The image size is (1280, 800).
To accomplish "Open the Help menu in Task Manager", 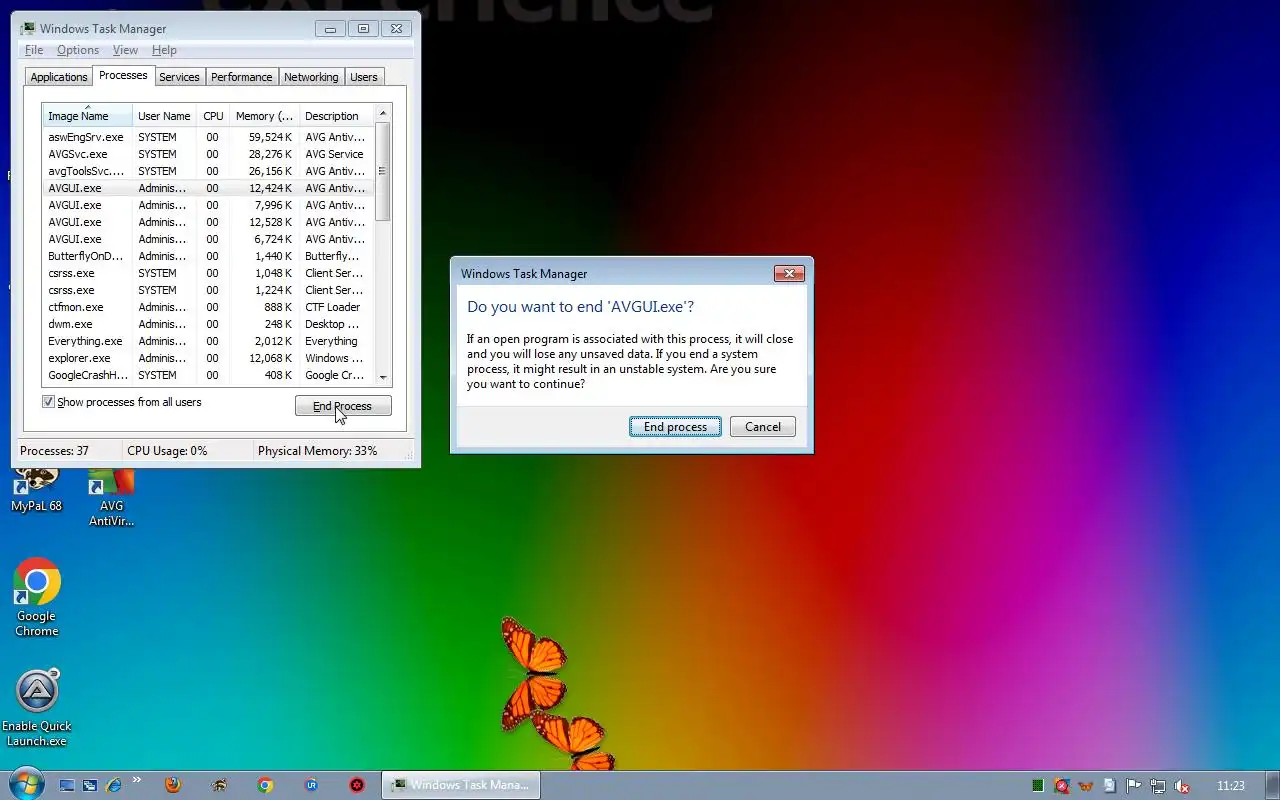I will tap(164, 50).
